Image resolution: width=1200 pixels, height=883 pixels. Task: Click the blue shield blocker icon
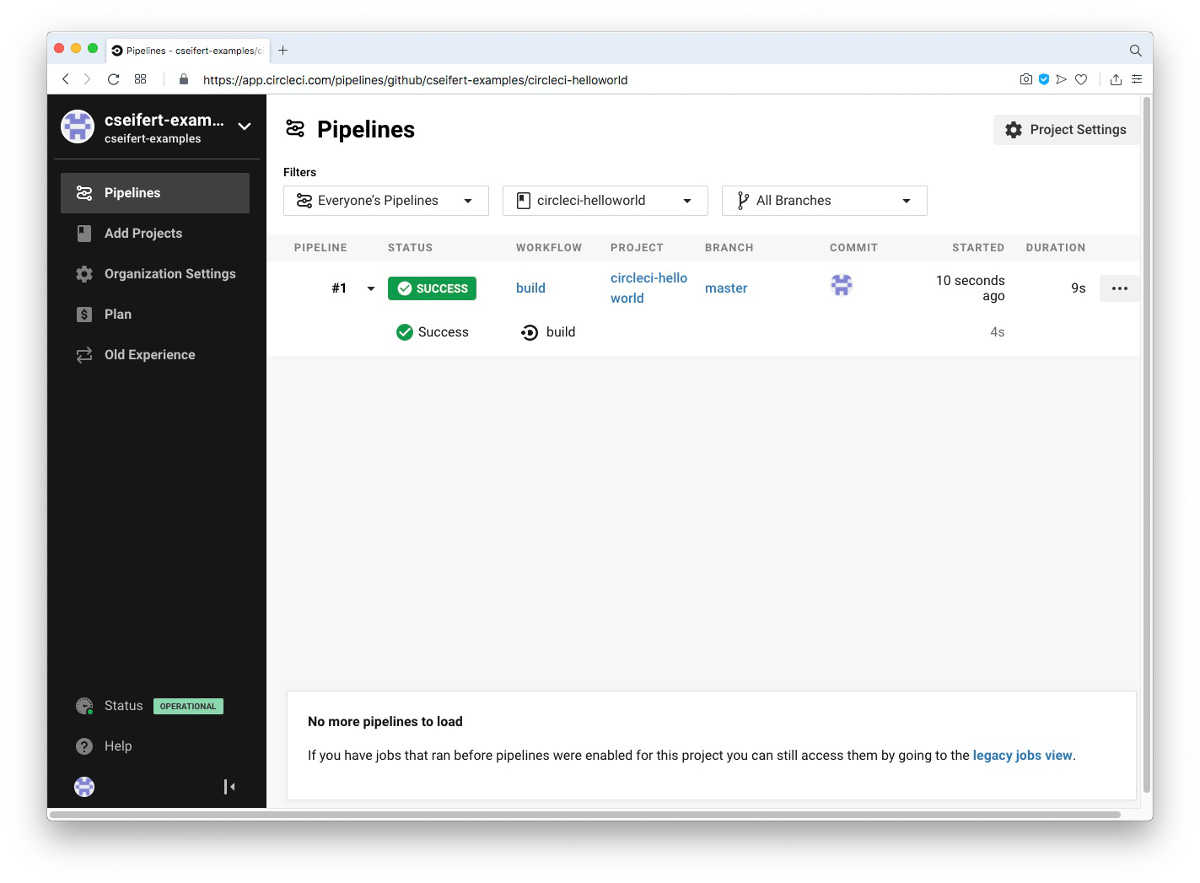tap(1044, 80)
